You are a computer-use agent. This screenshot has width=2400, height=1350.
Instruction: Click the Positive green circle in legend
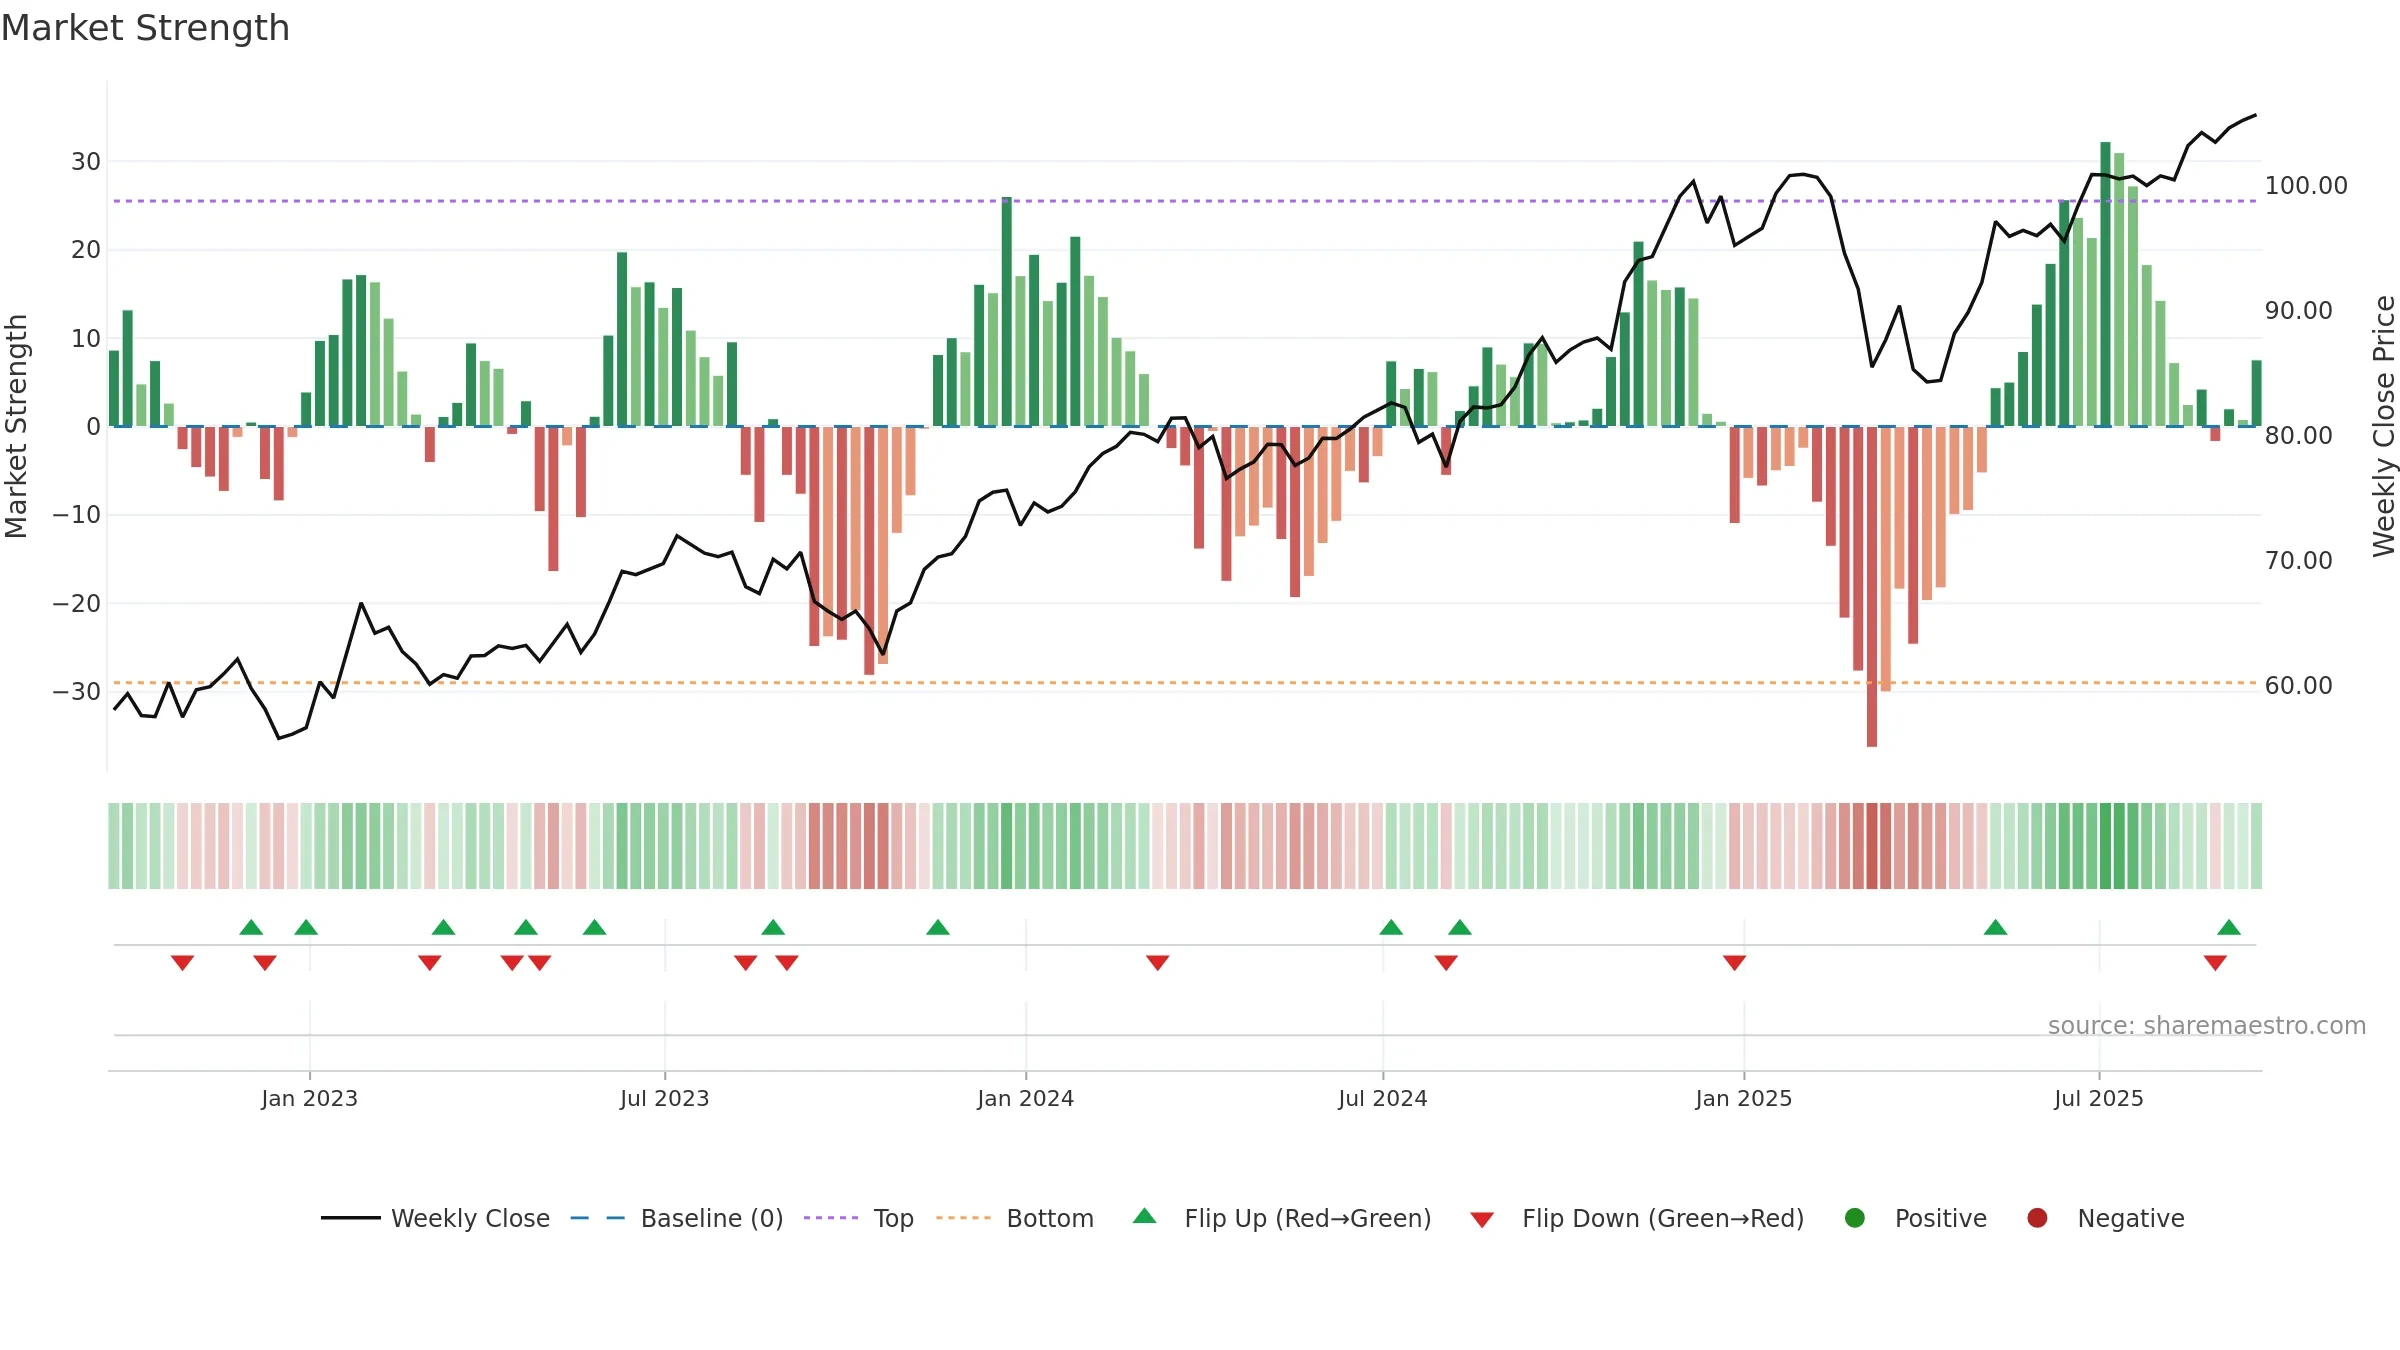[x=1855, y=1218]
